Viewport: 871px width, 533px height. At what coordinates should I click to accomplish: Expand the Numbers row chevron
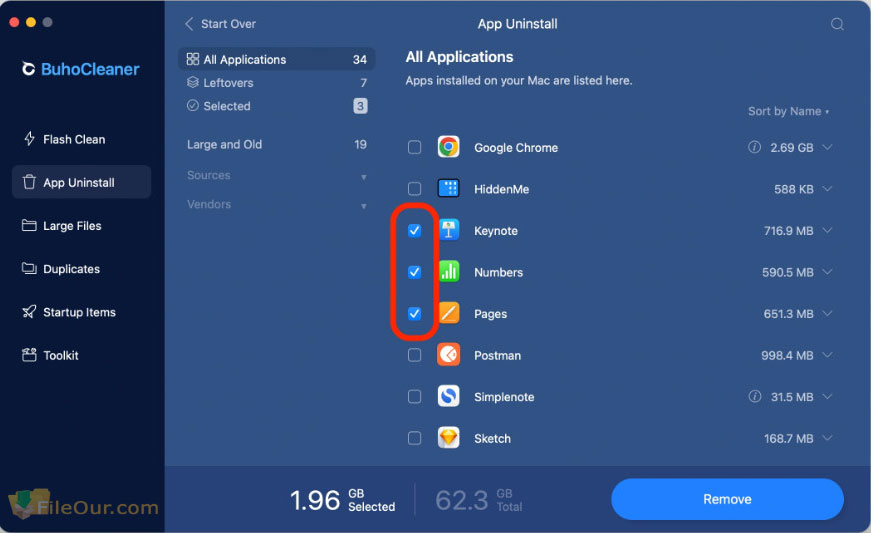(x=827, y=271)
